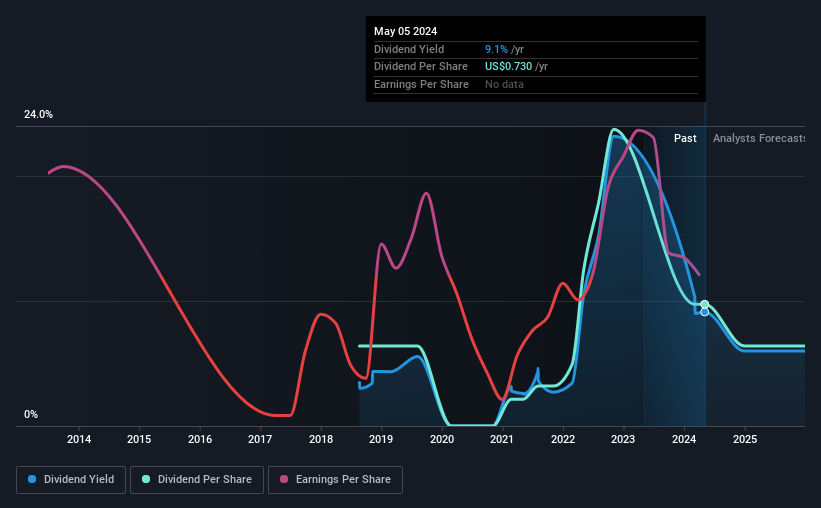Click the pink Earnings Per Share legend dot

pyautogui.click(x=284, y=479)
